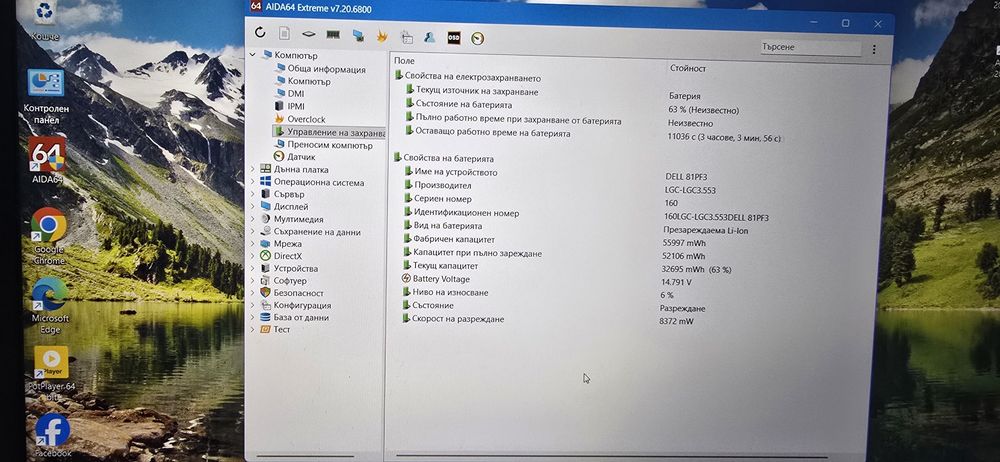Select the Капацитет при пълно зареждане row
The width and height of the screenshot is (1000, 462).
[x=477, y=253]
